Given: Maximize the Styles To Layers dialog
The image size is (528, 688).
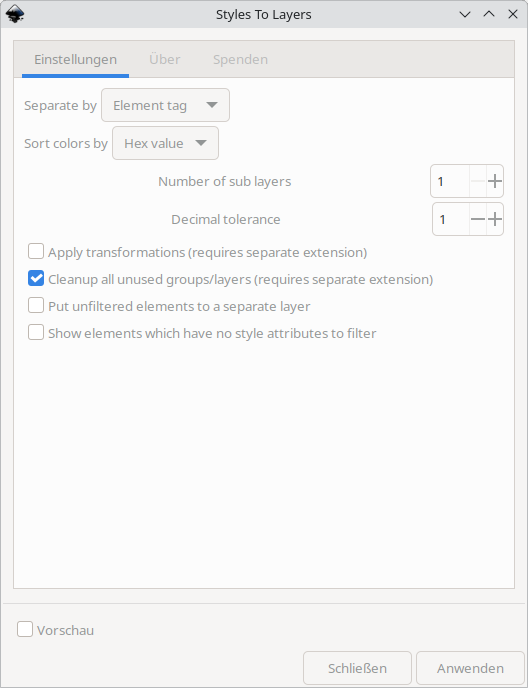Looking at the screenshot, I should click(489, 14).
